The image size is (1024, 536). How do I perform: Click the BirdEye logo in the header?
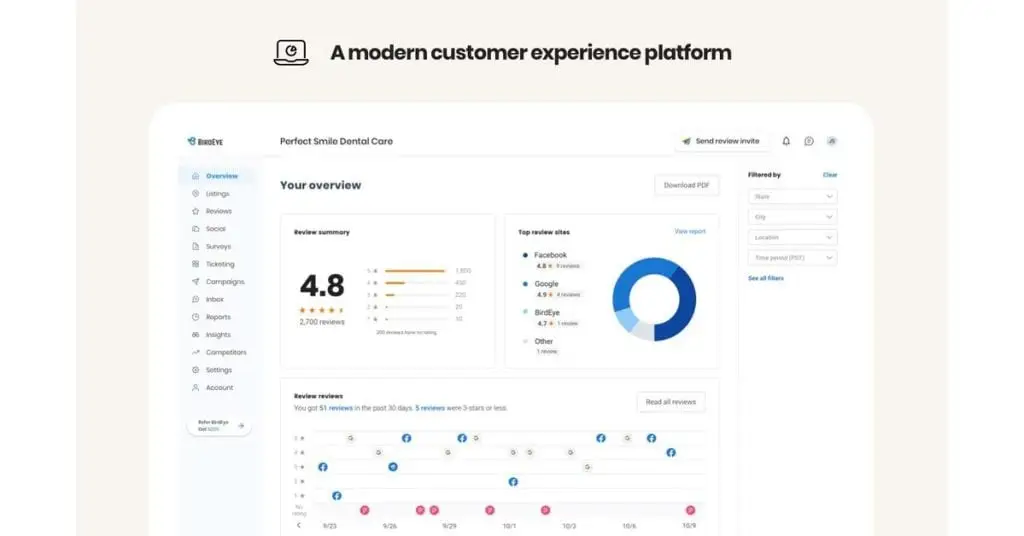click(x=205, y=141)
